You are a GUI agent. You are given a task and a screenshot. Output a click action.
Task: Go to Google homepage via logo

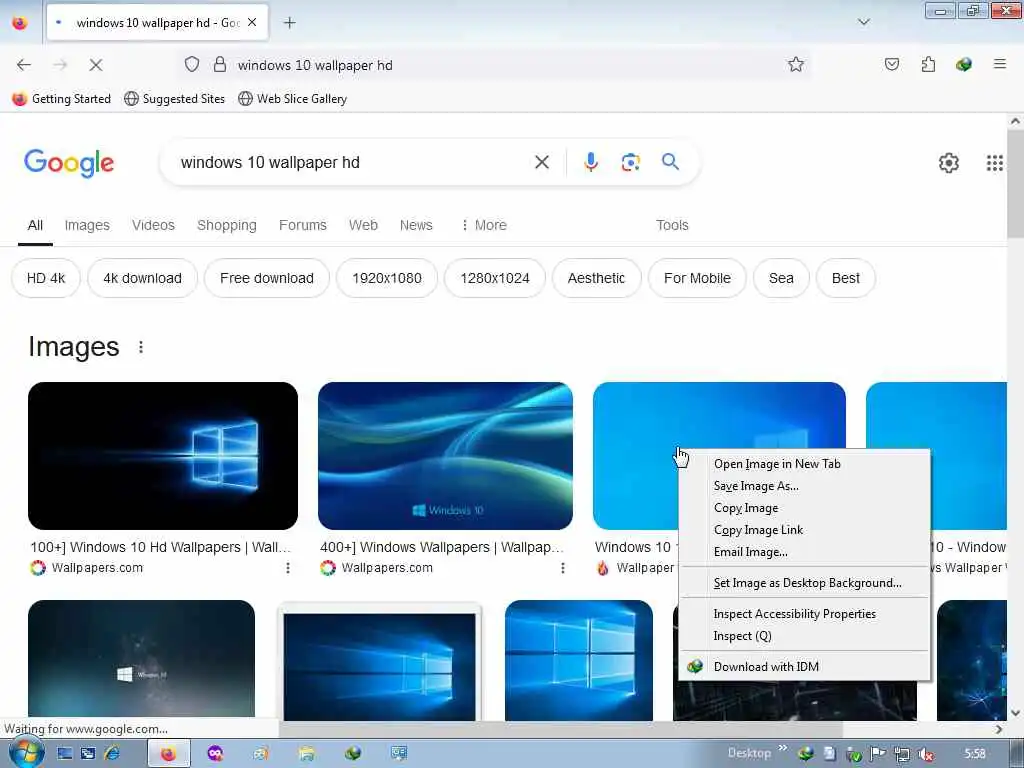(x=69, y=163)
